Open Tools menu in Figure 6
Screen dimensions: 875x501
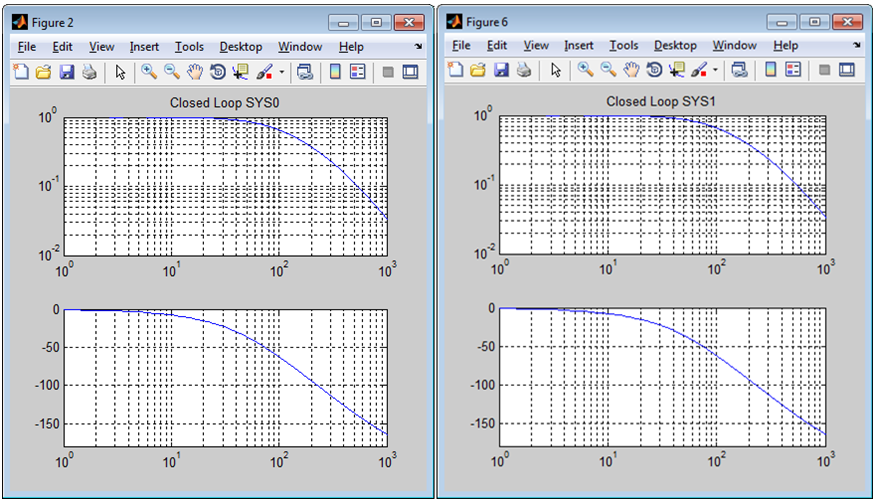coord(623,45)
